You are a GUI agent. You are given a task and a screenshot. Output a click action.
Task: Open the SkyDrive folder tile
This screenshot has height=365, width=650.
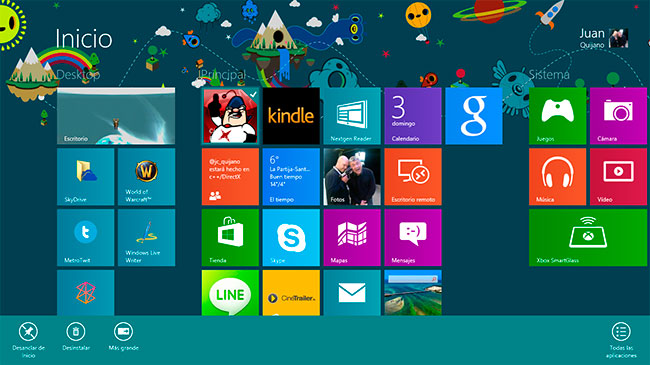coord(85,177)
